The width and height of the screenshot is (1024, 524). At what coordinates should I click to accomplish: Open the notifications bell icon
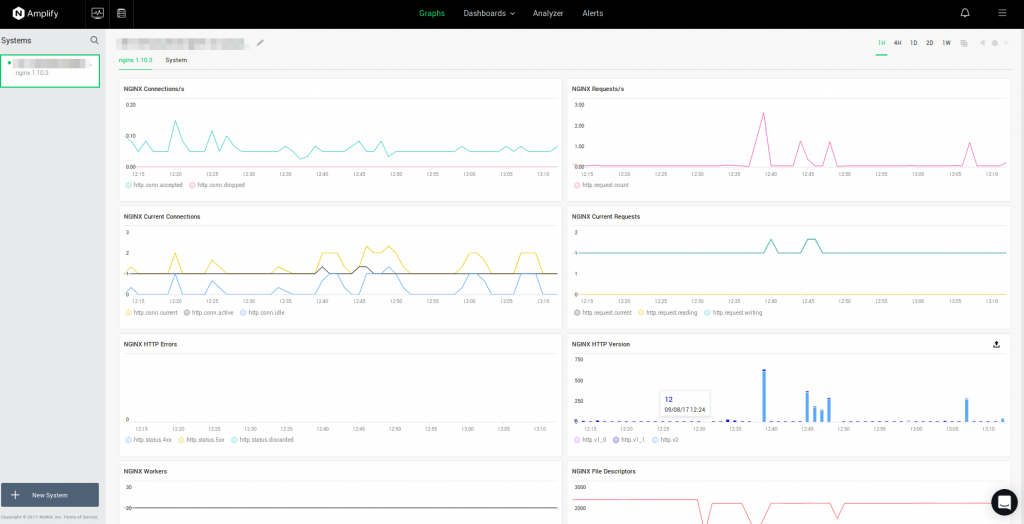point(965,13)
